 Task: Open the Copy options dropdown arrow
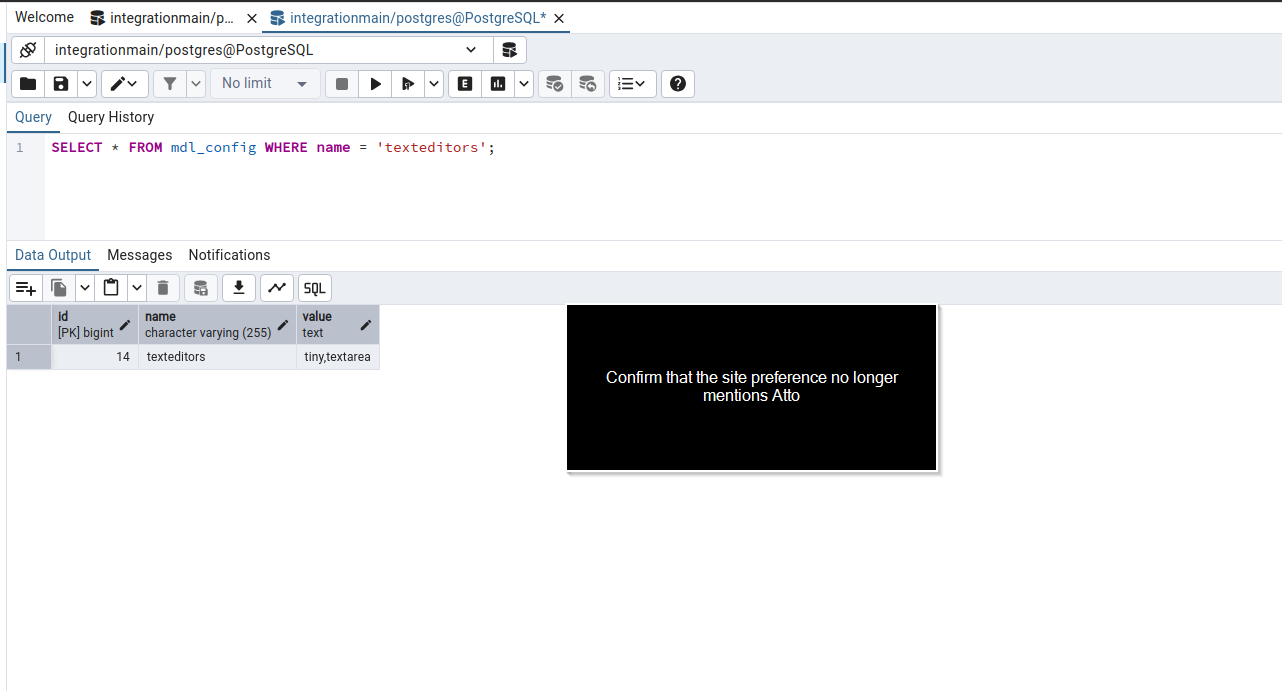(85, 288)
